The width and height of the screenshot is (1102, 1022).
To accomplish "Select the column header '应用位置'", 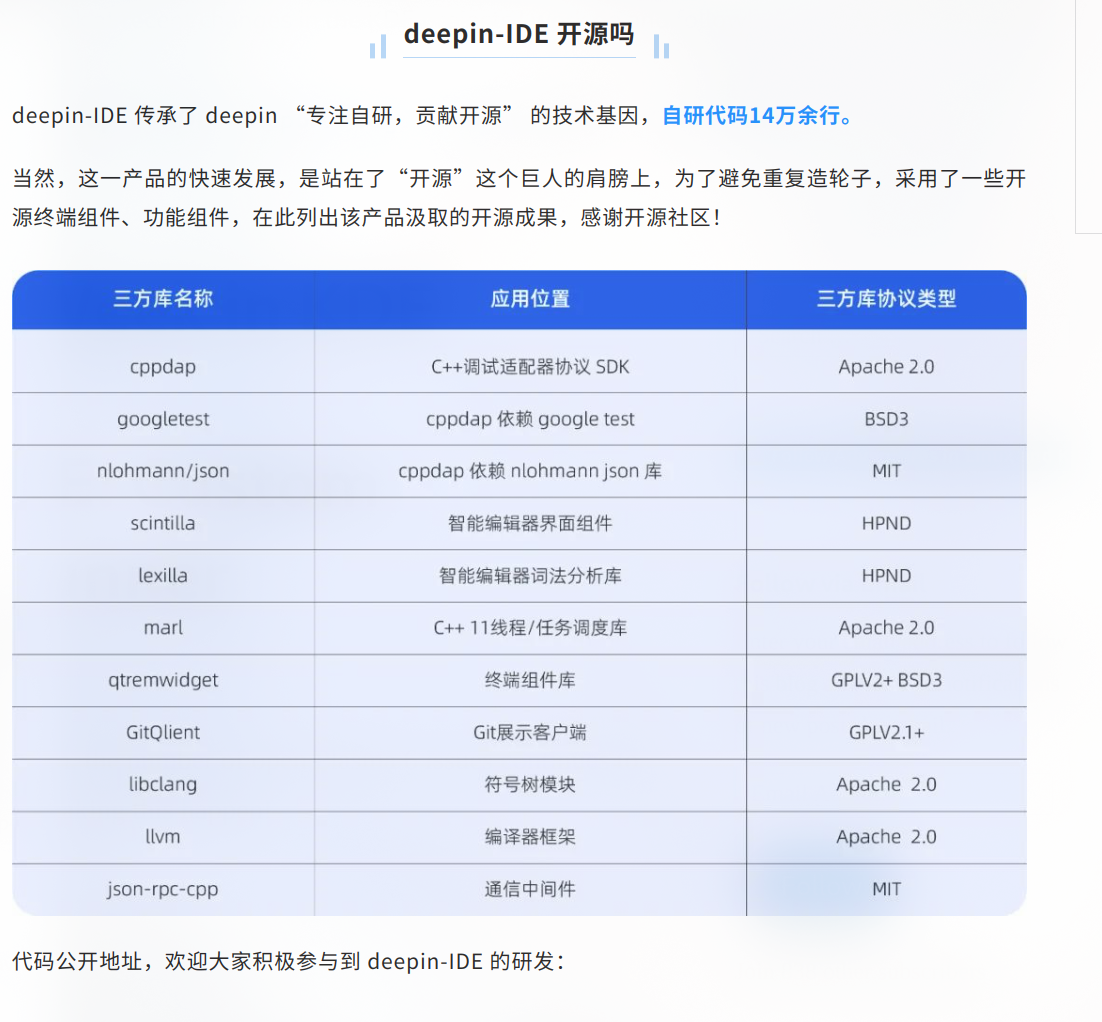I will [x=530, y=299].
